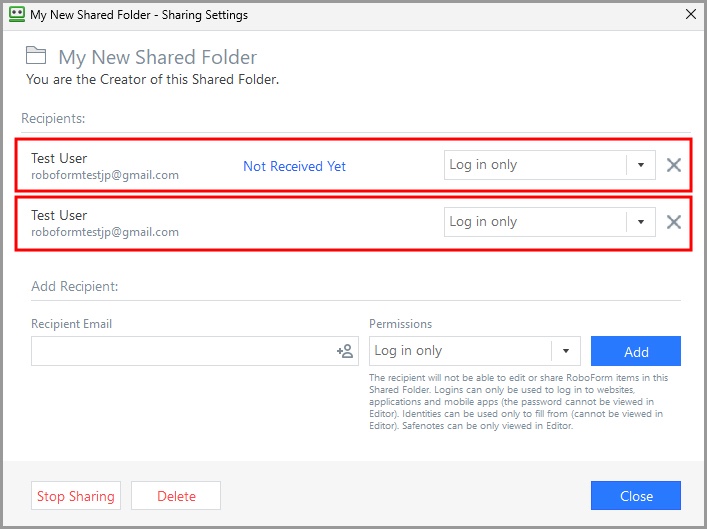This screenshot has width=707, height=529.
Task: Click into the Recipient Email field
Action: pos(195,351)
